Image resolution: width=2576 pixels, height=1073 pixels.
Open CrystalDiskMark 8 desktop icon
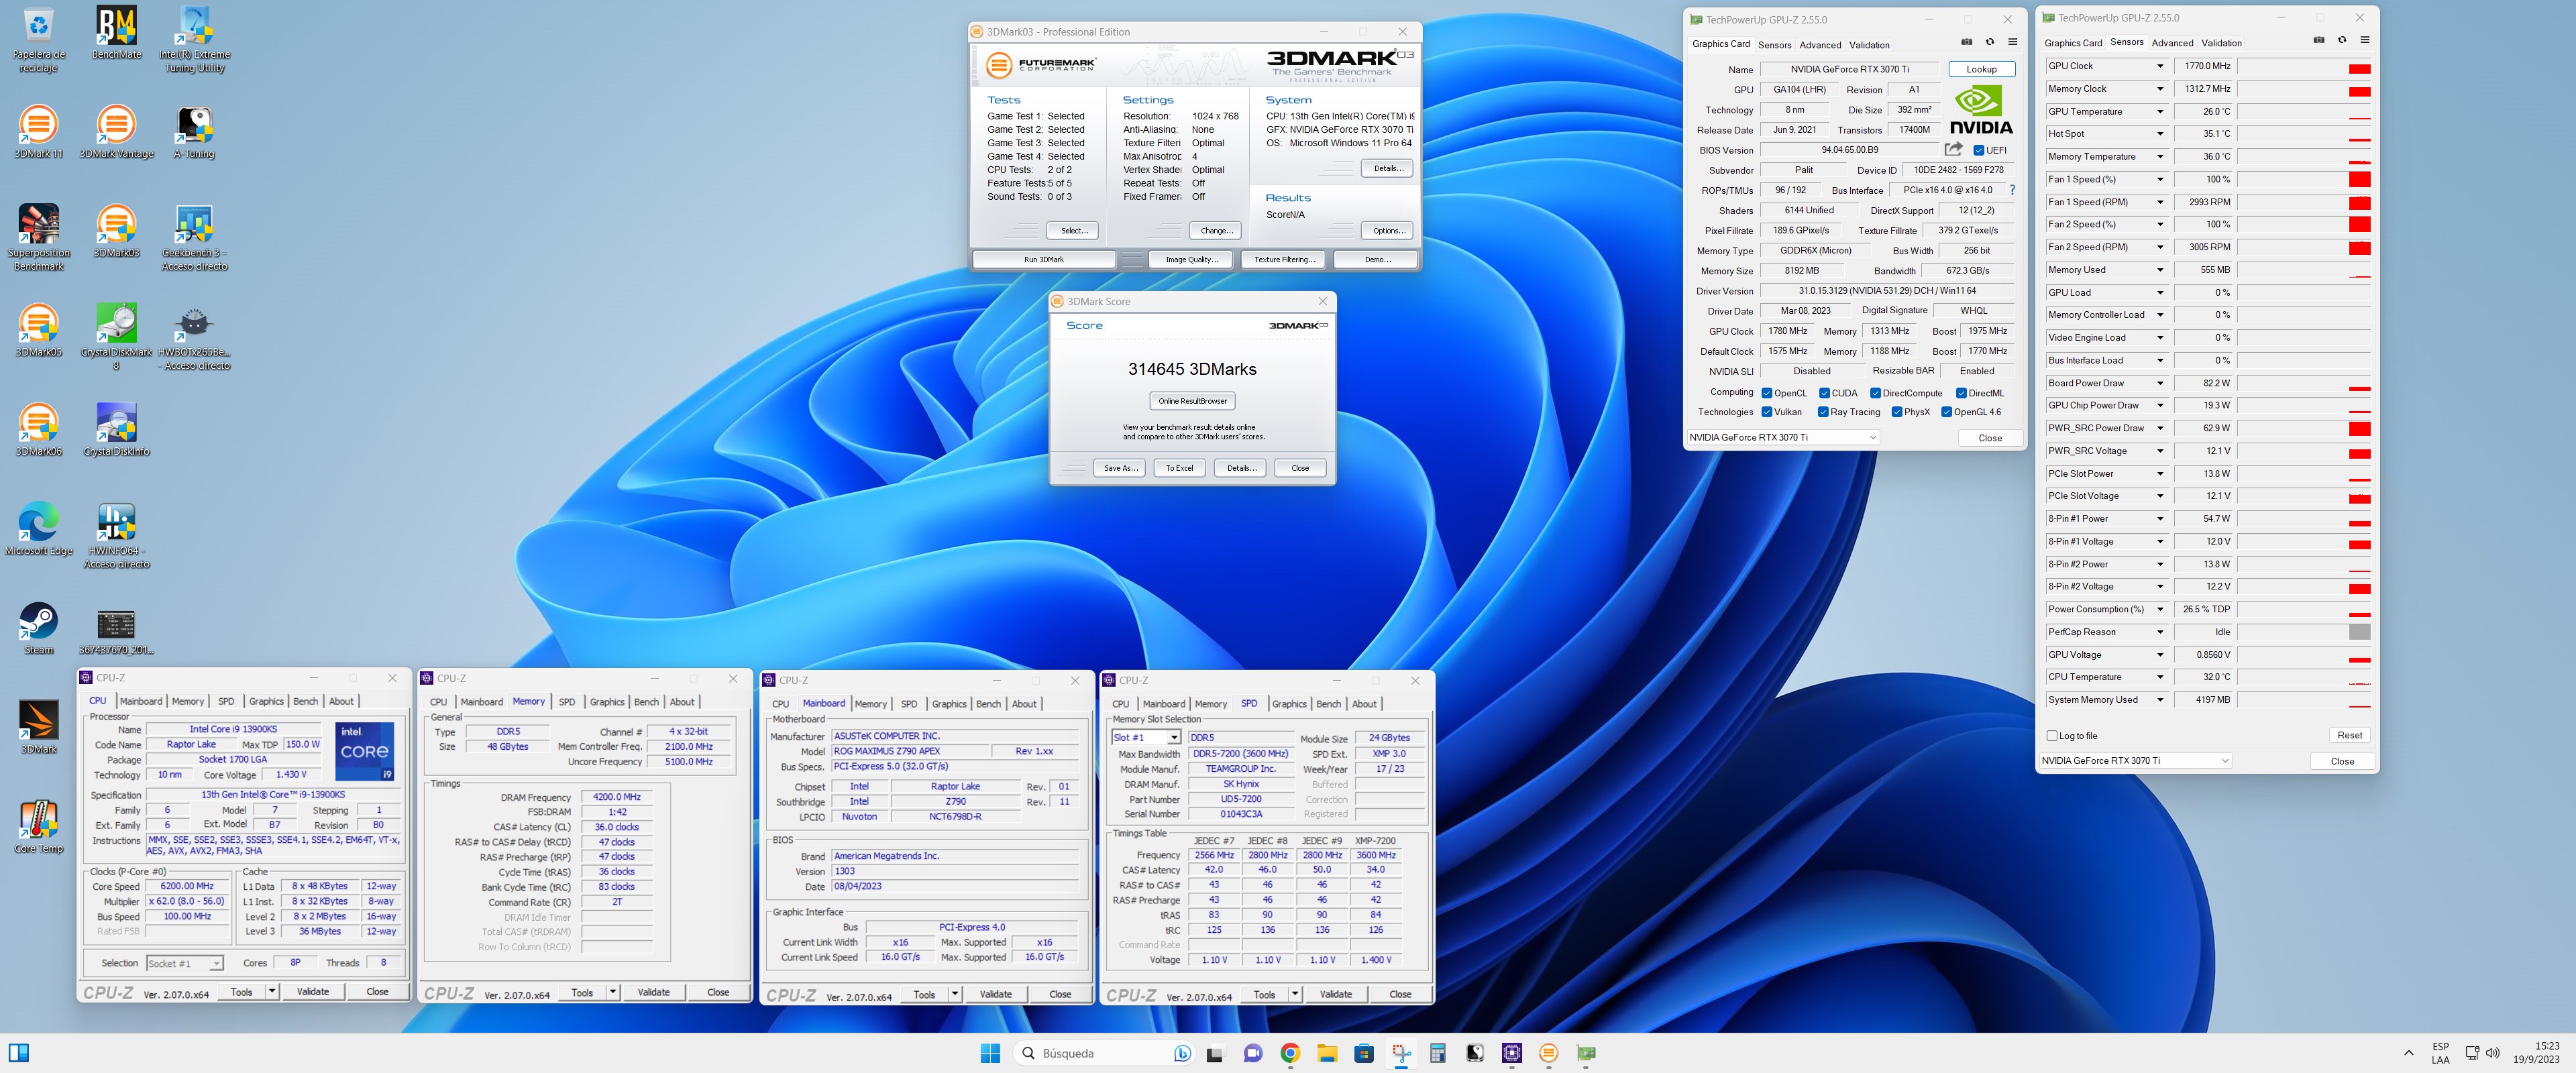(x=116, y=336)
